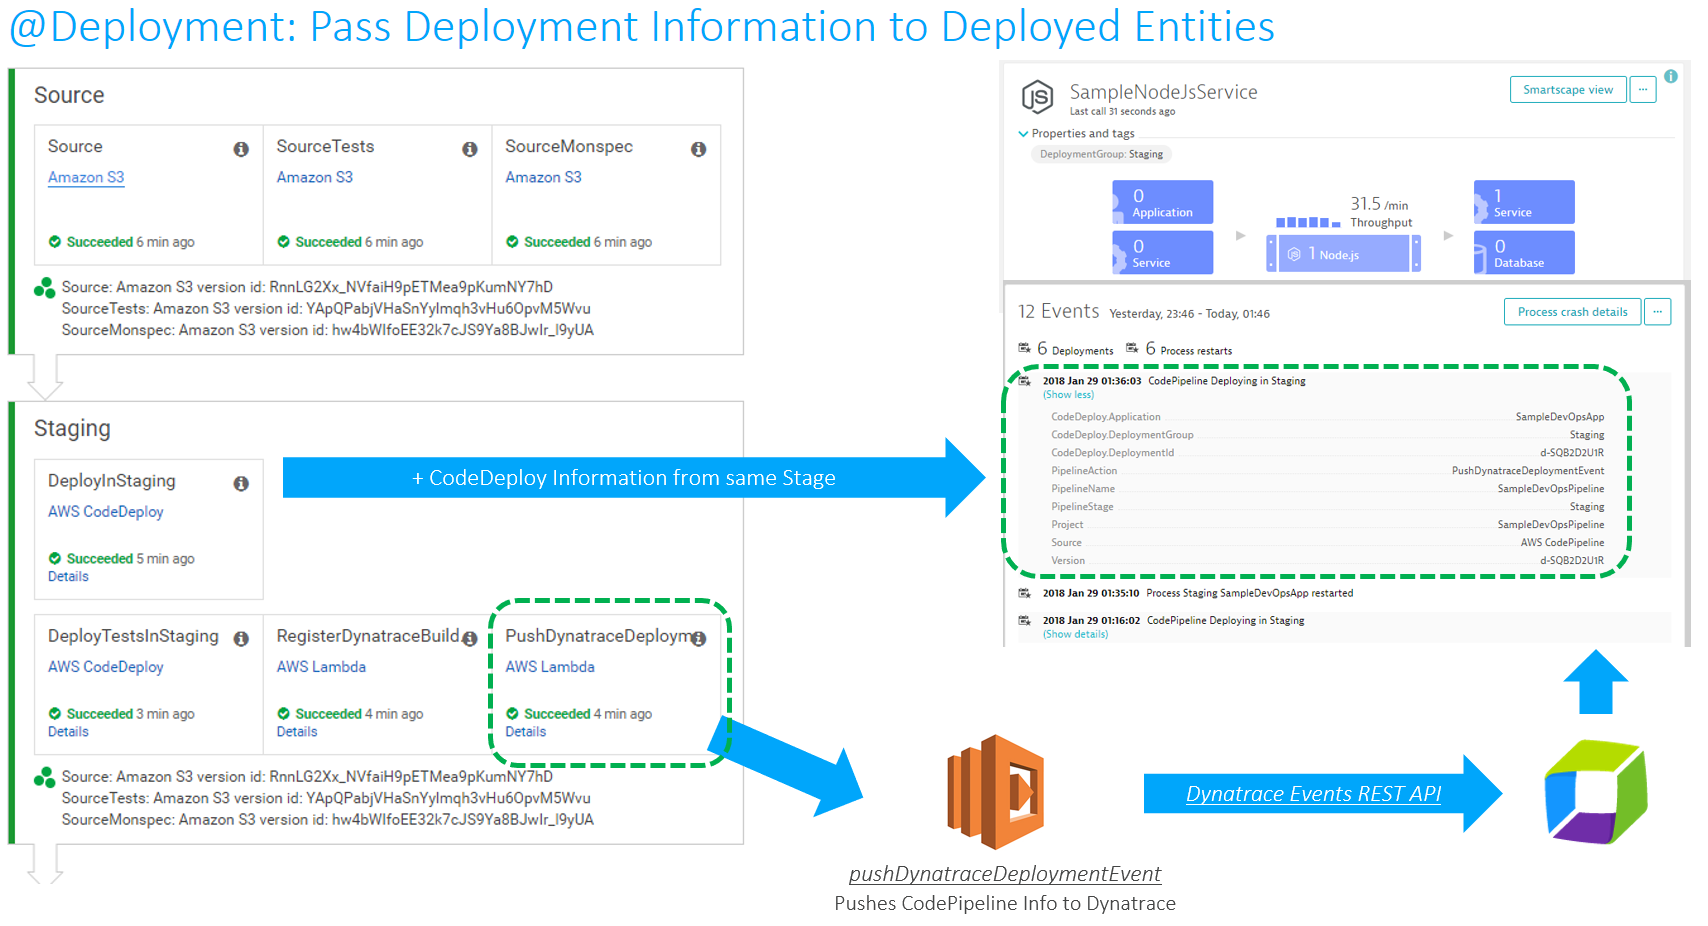Open the Amazon S3 link in the Source column
1708x926 pixels.
[86, 177]
